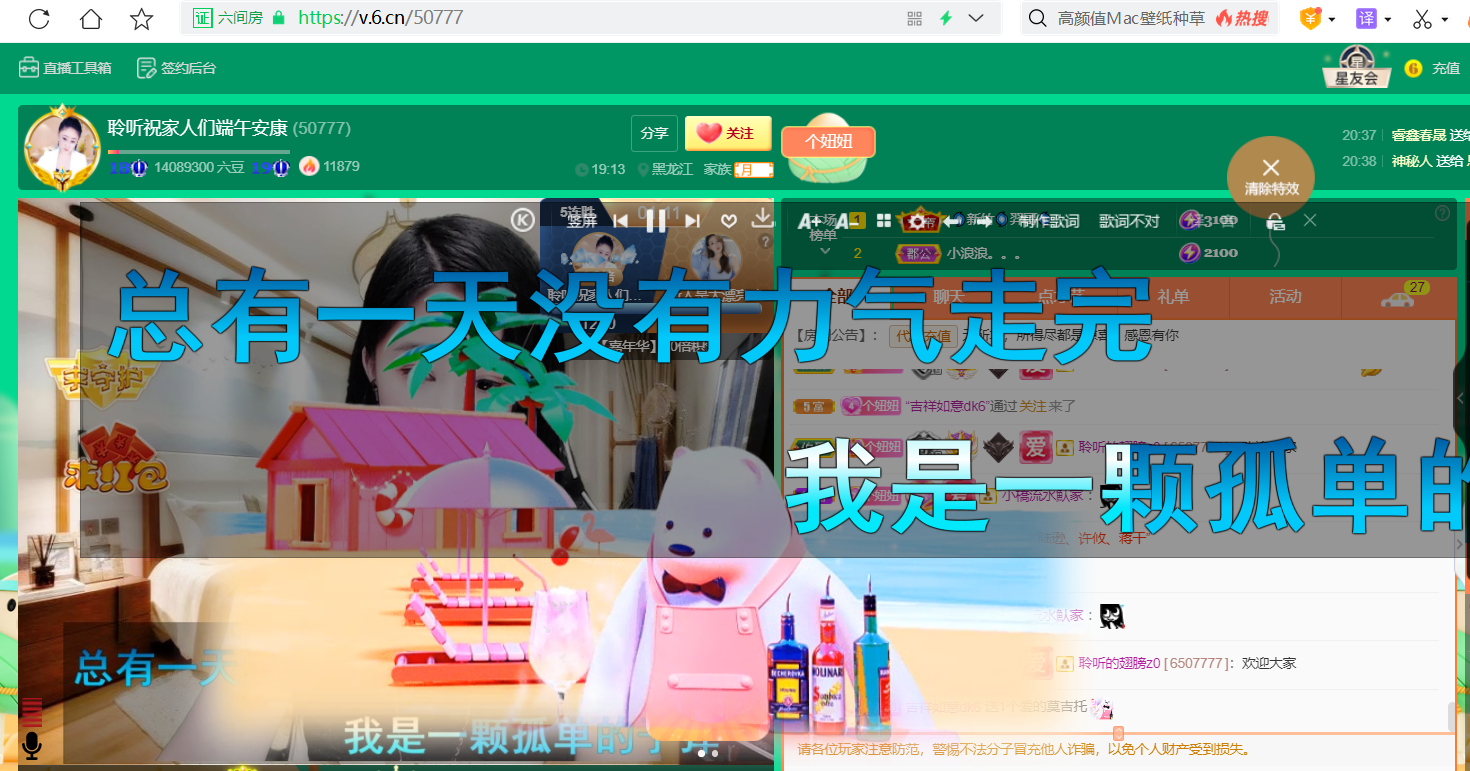Focus the search box showing 高颜值Mac壁纸种草
The image size is (1470, 771).
click(1131, 18)
